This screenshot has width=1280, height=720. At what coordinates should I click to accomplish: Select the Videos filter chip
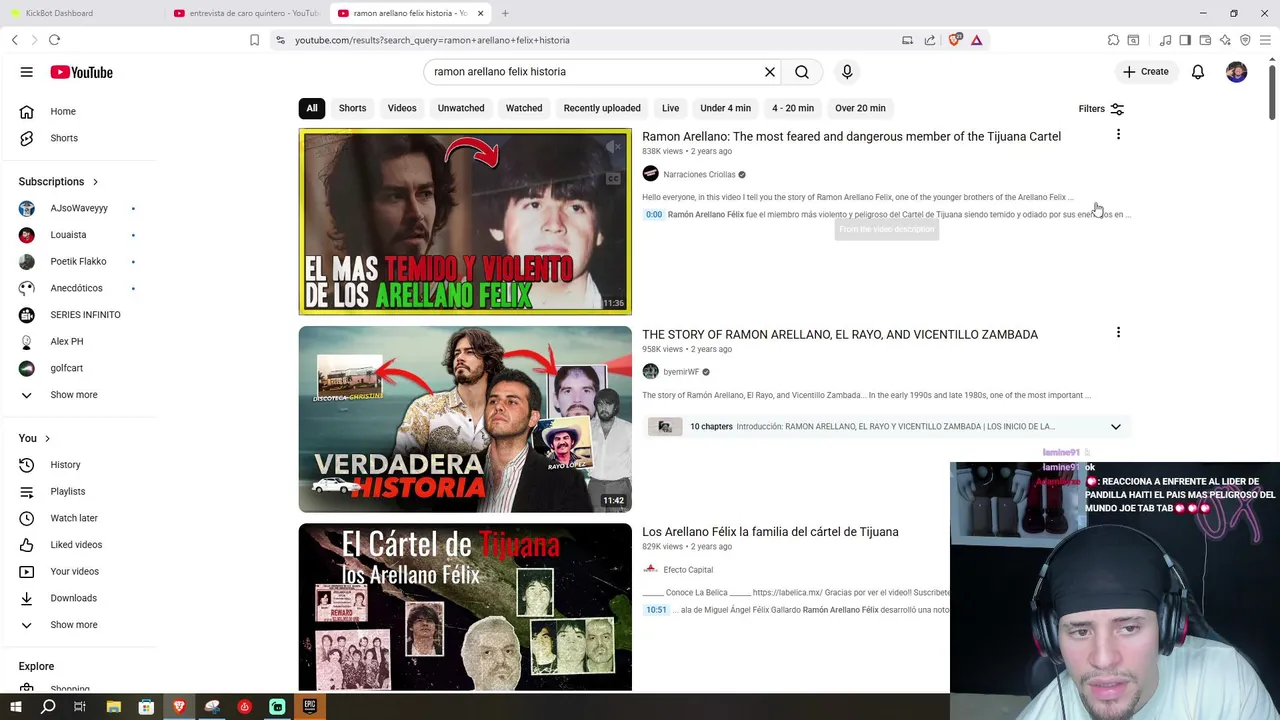pos(402,108)
